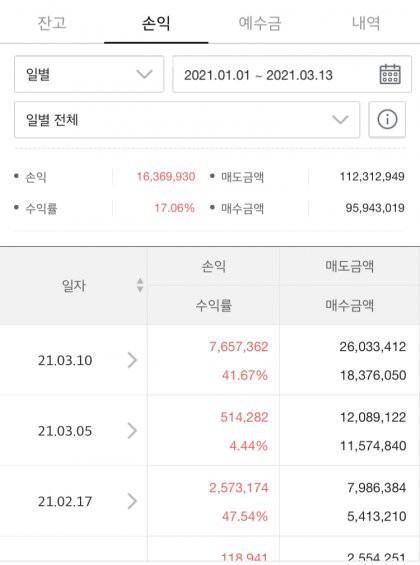Screen dimensions: 420x565
Task: Expand the 일별 period dropdown
Action: tap(89, 74)
